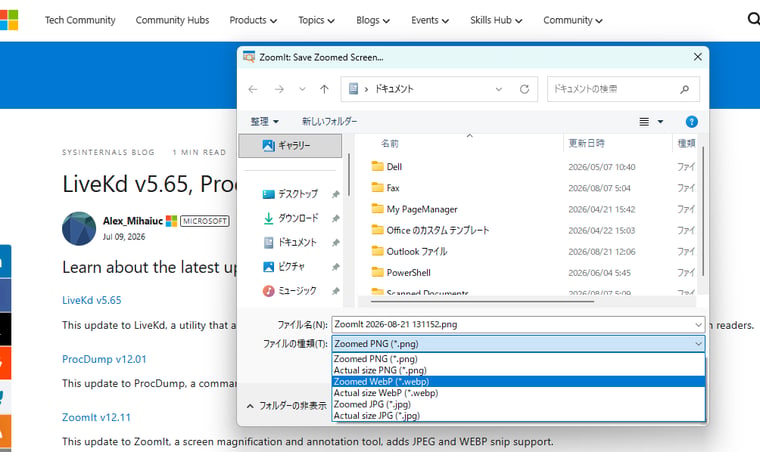Screen dimensions: 760x452
Task: Sort by 更新日時 column header
Action: click(586, 143)
